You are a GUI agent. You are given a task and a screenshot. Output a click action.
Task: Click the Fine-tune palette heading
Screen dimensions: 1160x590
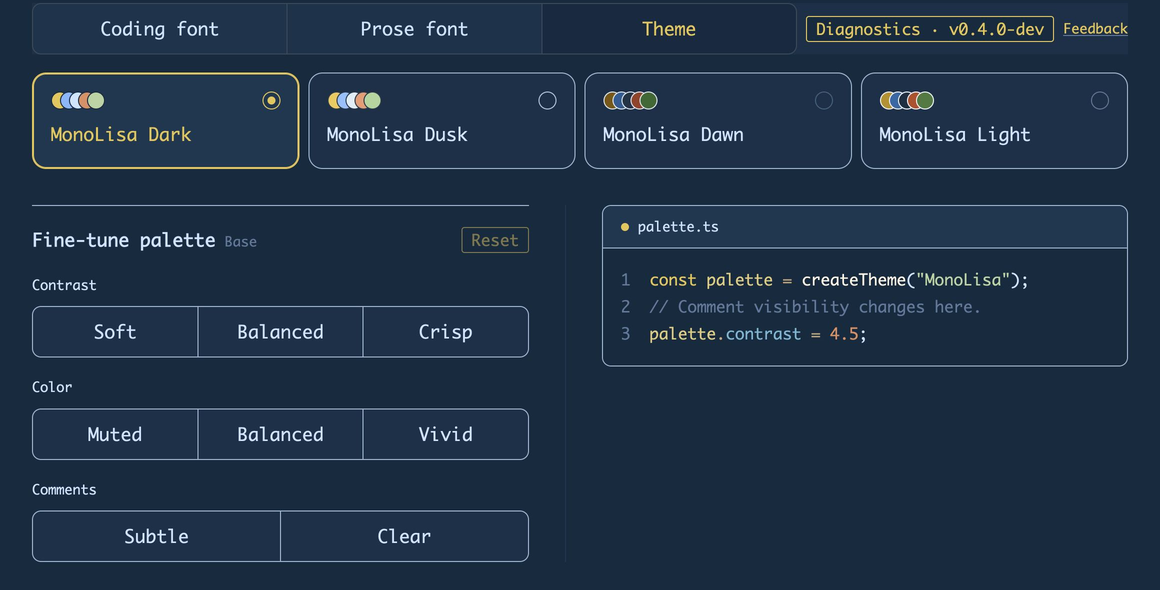coord(124,240)
